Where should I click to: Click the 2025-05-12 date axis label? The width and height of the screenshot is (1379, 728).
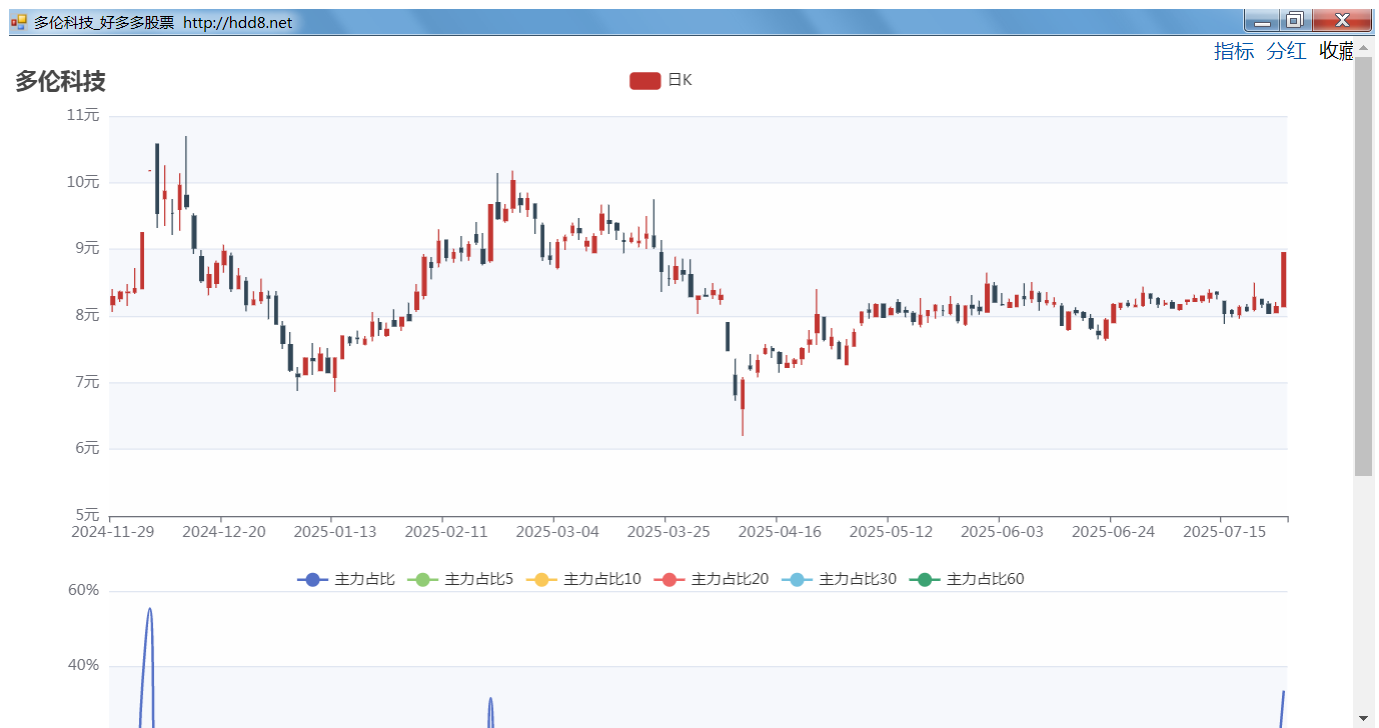(891, 532)
